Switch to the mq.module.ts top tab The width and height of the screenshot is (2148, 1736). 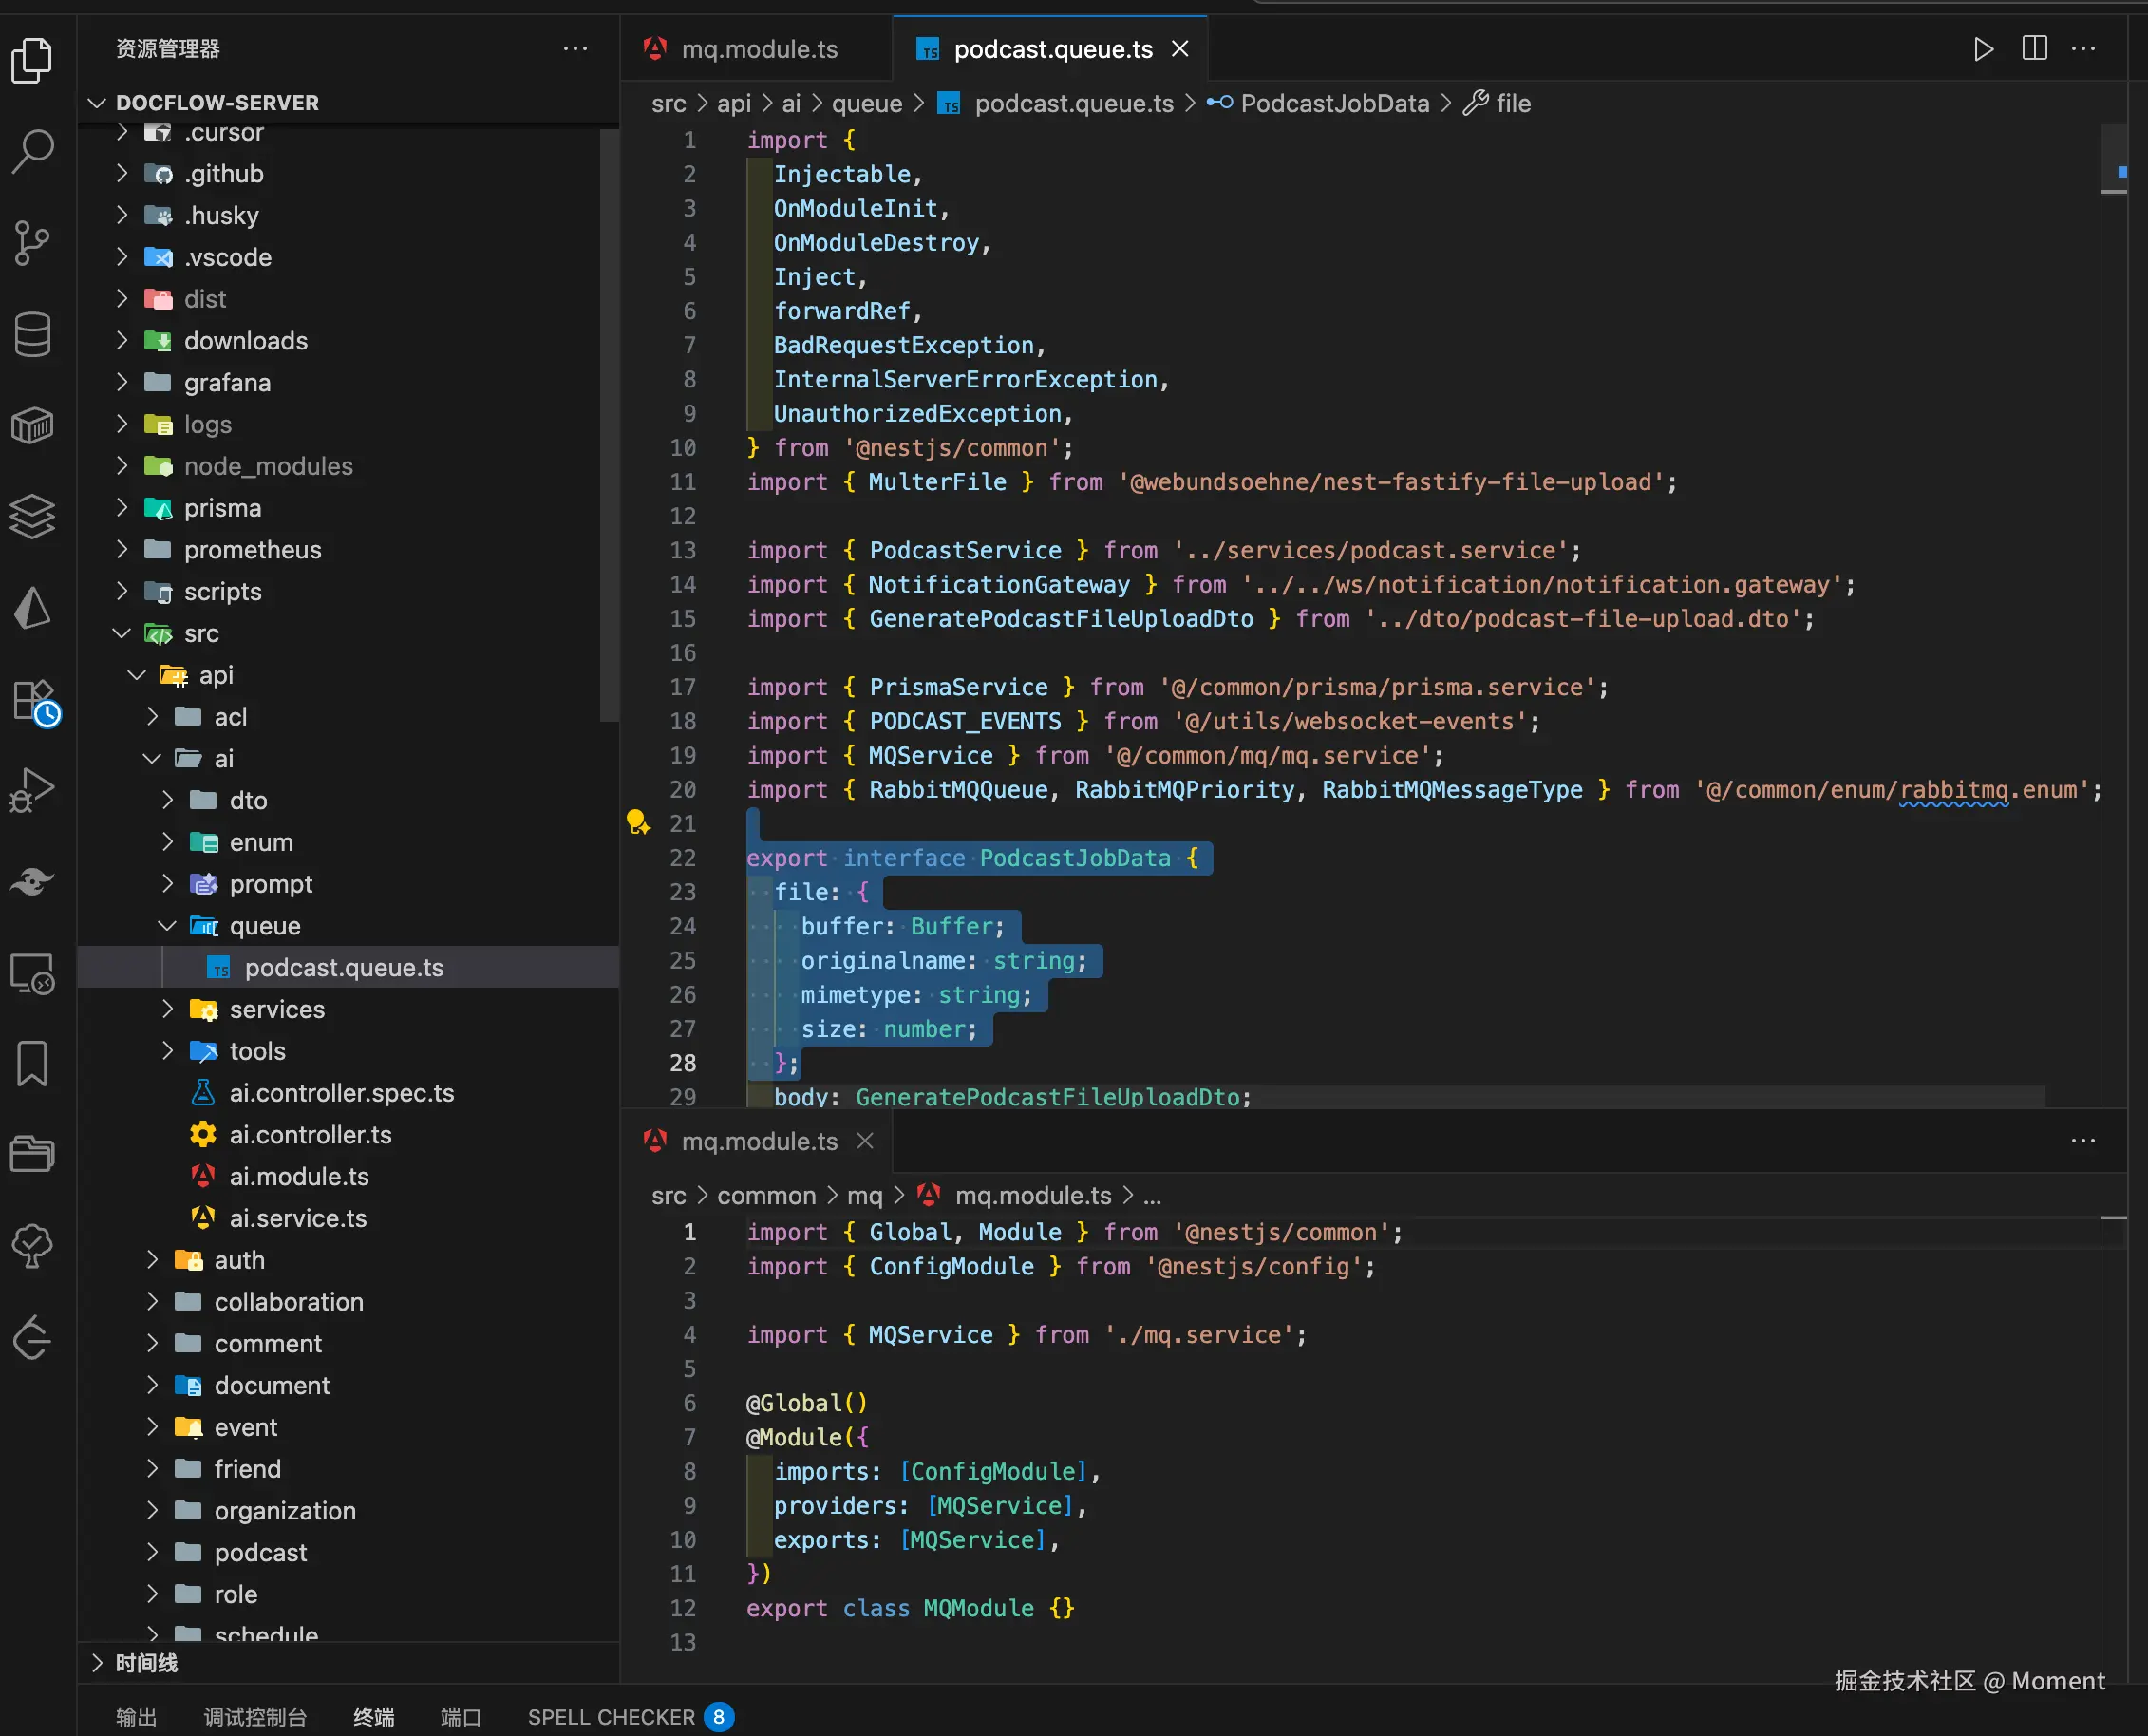(x=758, y=49)
